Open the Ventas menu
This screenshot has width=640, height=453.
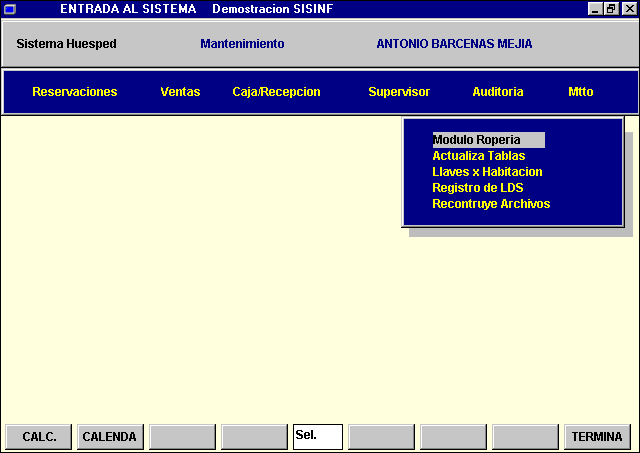coord(180,92)
